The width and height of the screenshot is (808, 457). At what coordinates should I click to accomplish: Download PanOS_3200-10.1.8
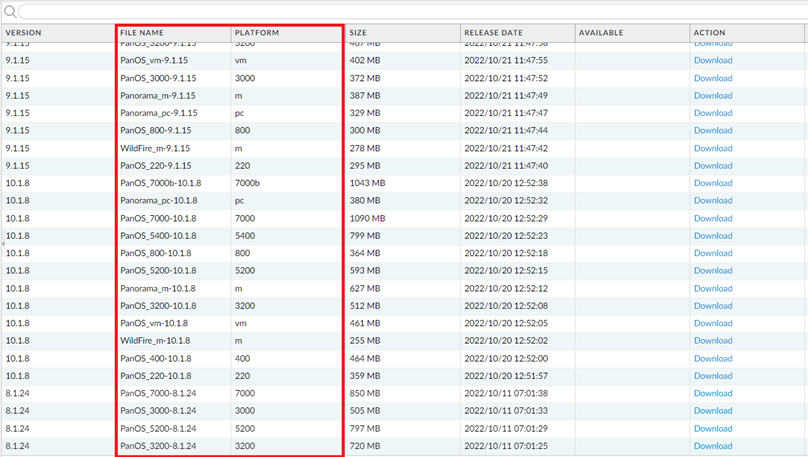[713, 306]
